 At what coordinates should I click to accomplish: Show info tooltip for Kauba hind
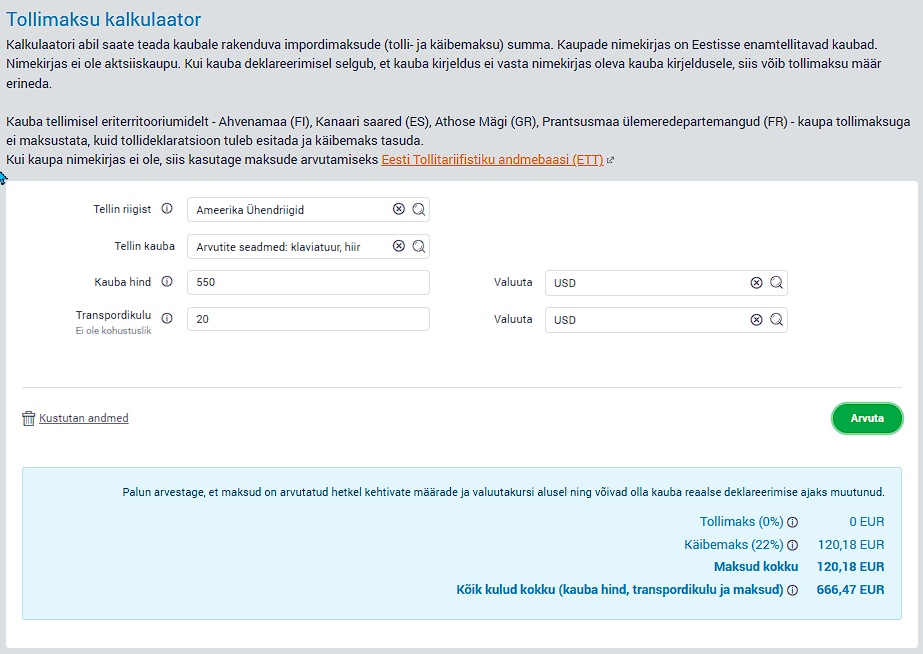coord(167,281)
